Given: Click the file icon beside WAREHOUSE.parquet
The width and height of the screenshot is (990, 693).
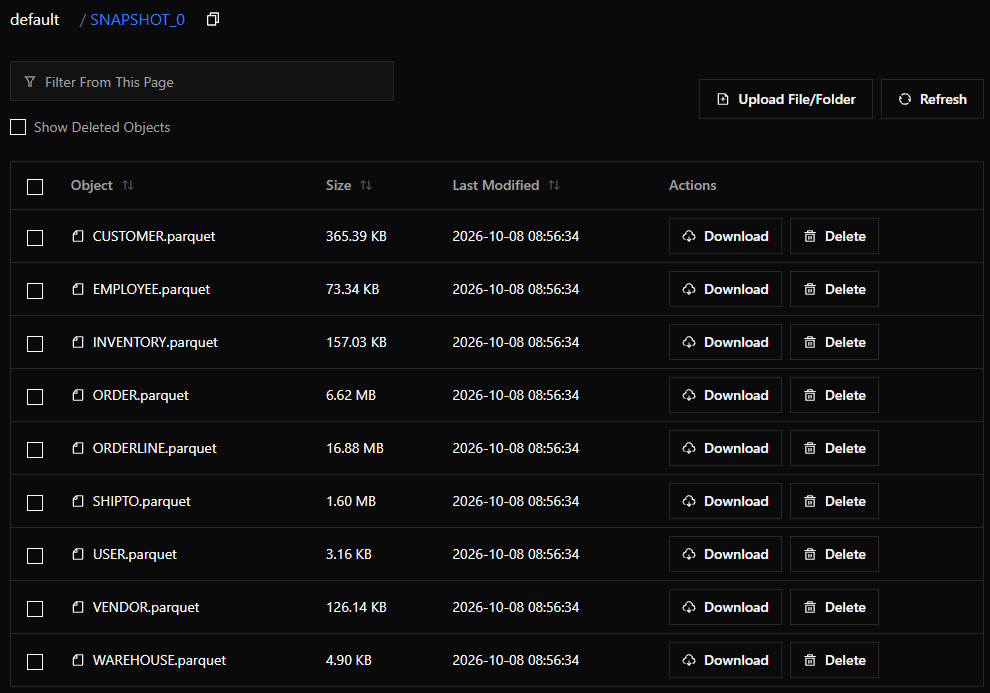Looking at the screenshot, I should click(78, 660).
